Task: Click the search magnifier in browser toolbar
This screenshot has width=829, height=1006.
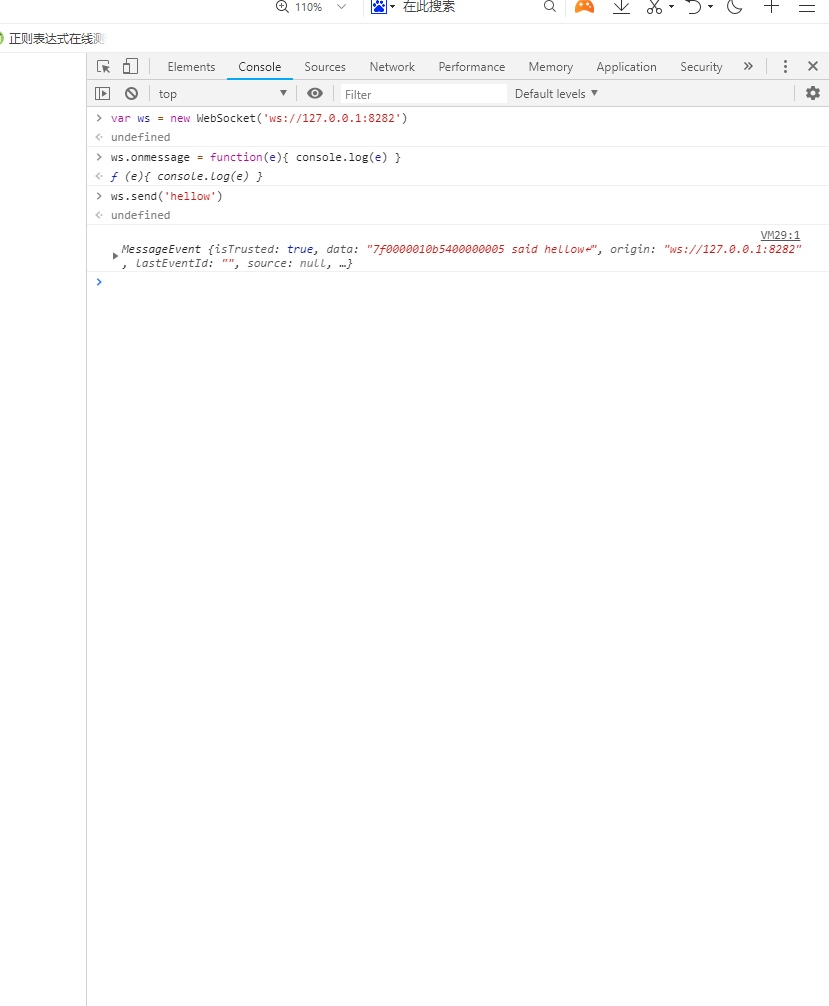Action: click(549, 8)
